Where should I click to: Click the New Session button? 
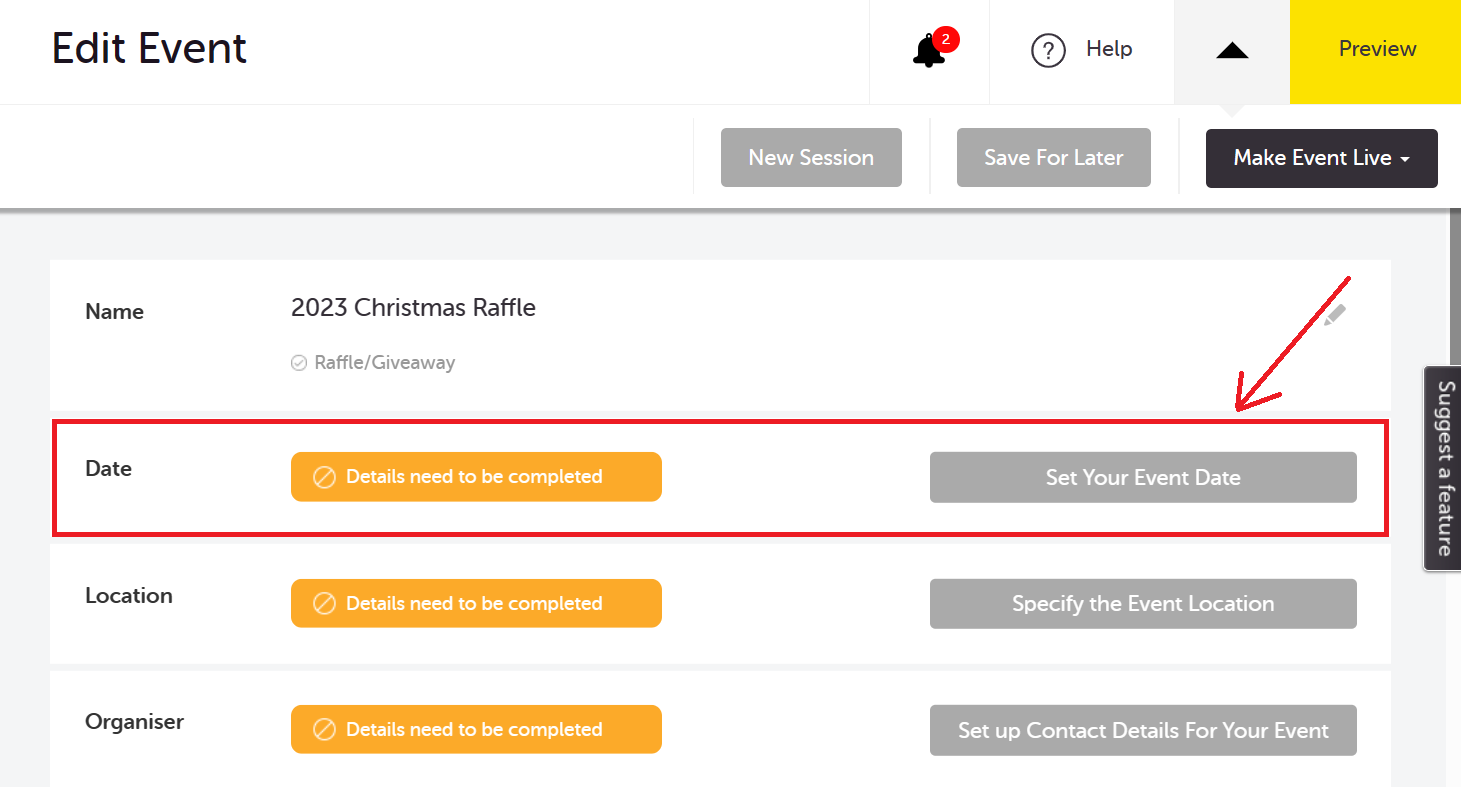[x=810, y=157]
